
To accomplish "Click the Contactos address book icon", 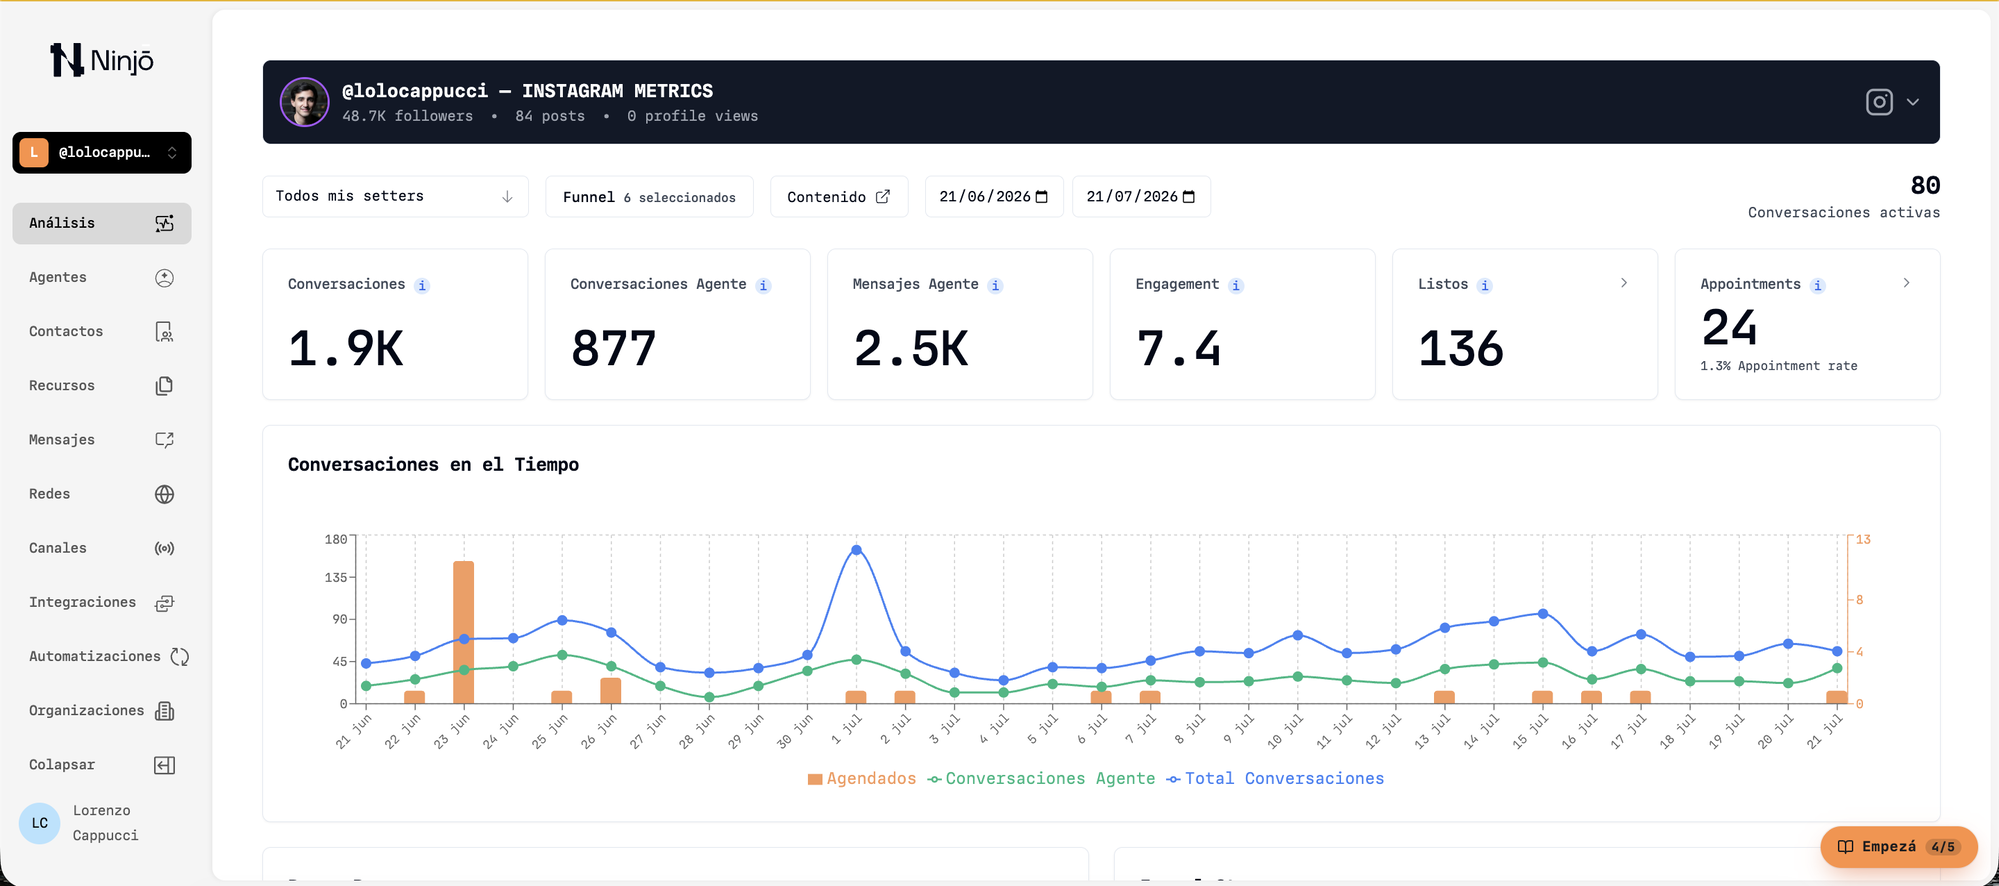I will point(165,332).
